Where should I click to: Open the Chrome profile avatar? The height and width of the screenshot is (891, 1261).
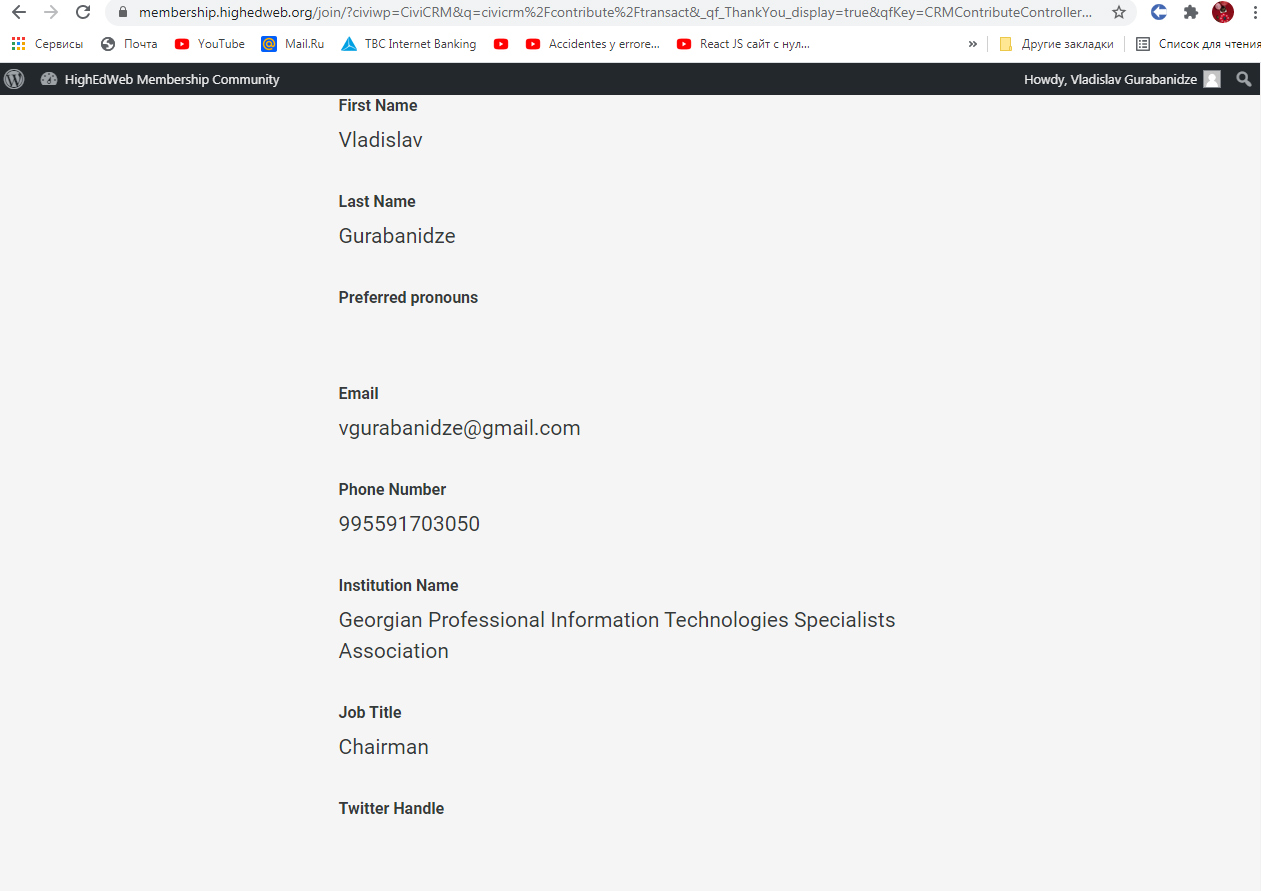click(x=1222, y=13)
